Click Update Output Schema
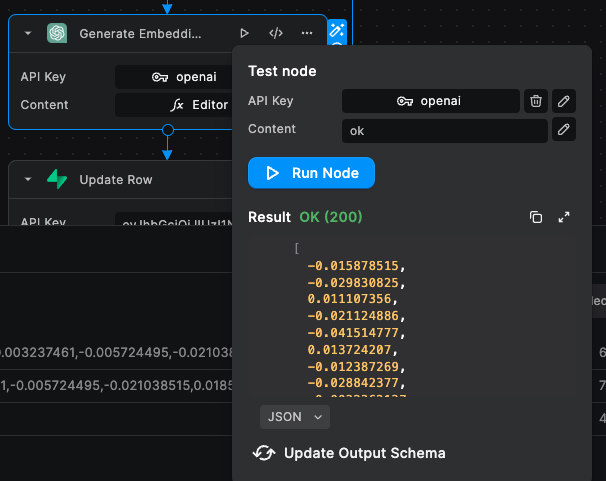 [x=349, y=453]
